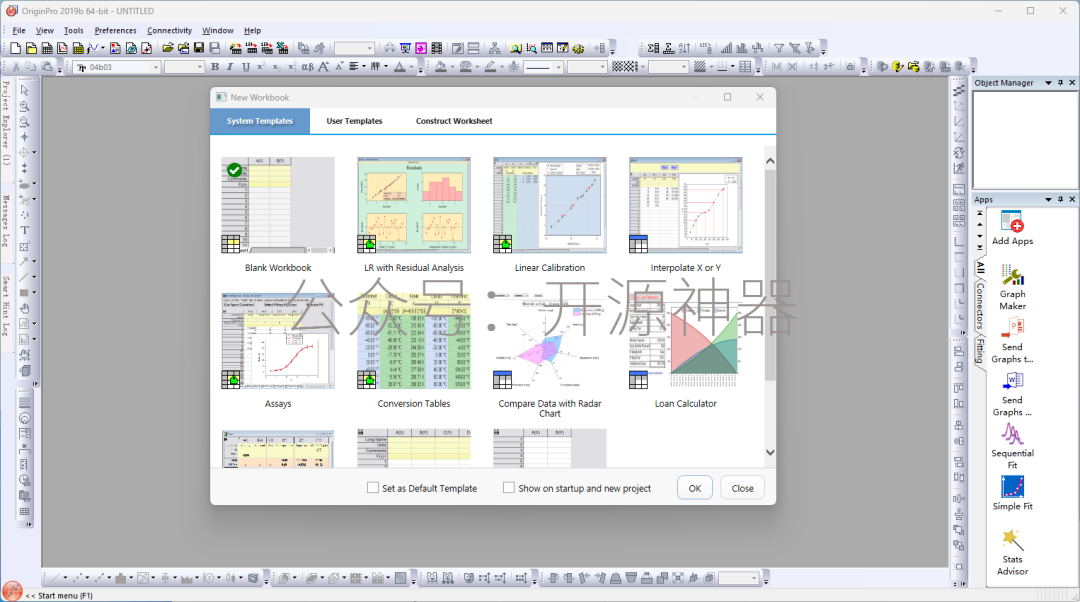Image resolution: width=1080 pixels, height=602 pixels.
Task: Click the fill color paint bucket
Action: (x=441, y=67)
